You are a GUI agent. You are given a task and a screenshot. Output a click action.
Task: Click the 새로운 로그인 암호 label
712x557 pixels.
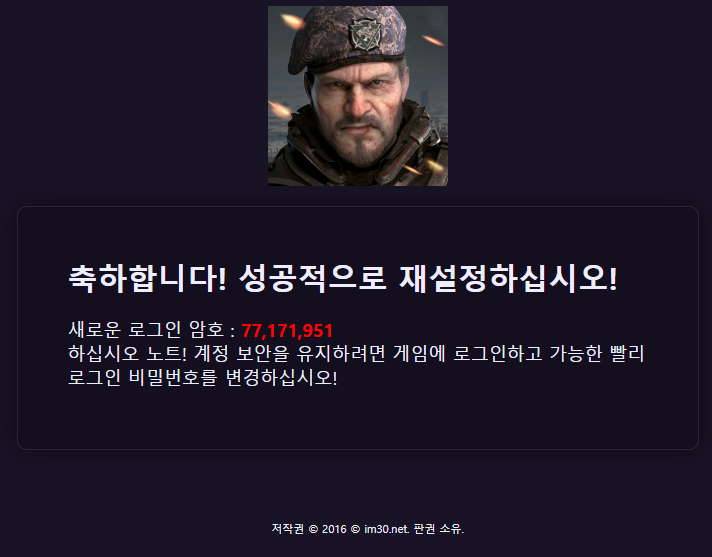[x=146, y=330]
